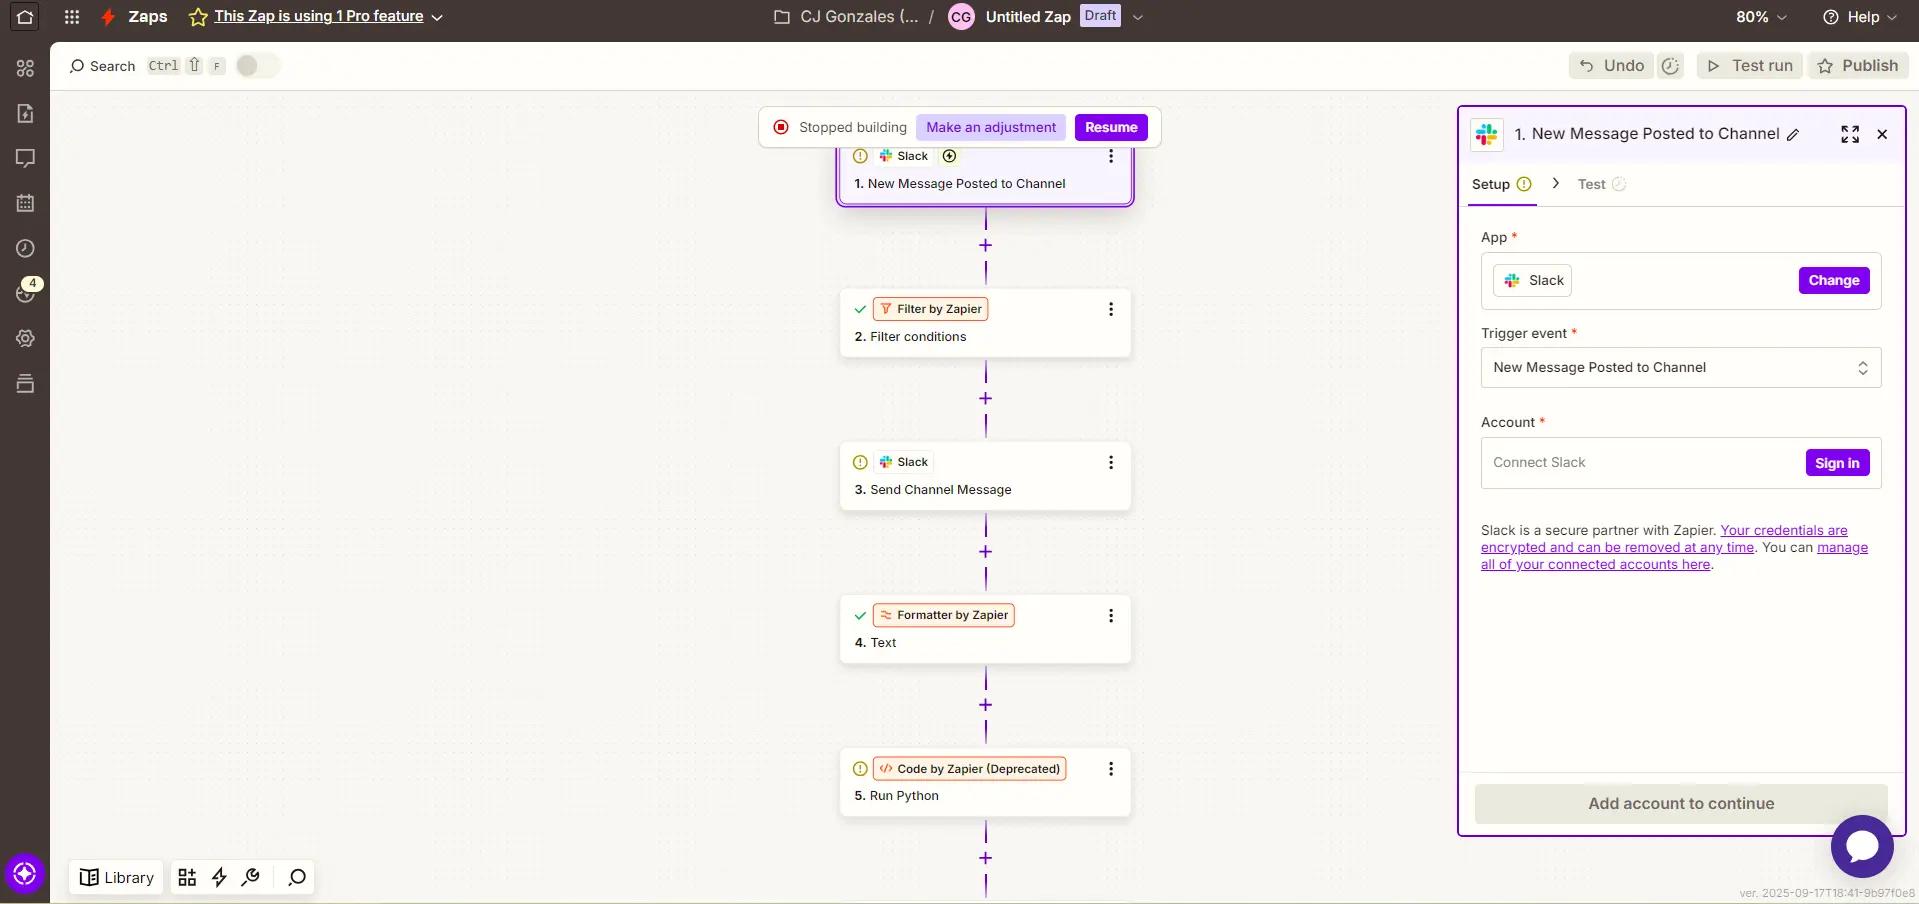Open search icon in bottom toolbar
The height and width of the screenshot is (904, 1919).
click(296, 877)
